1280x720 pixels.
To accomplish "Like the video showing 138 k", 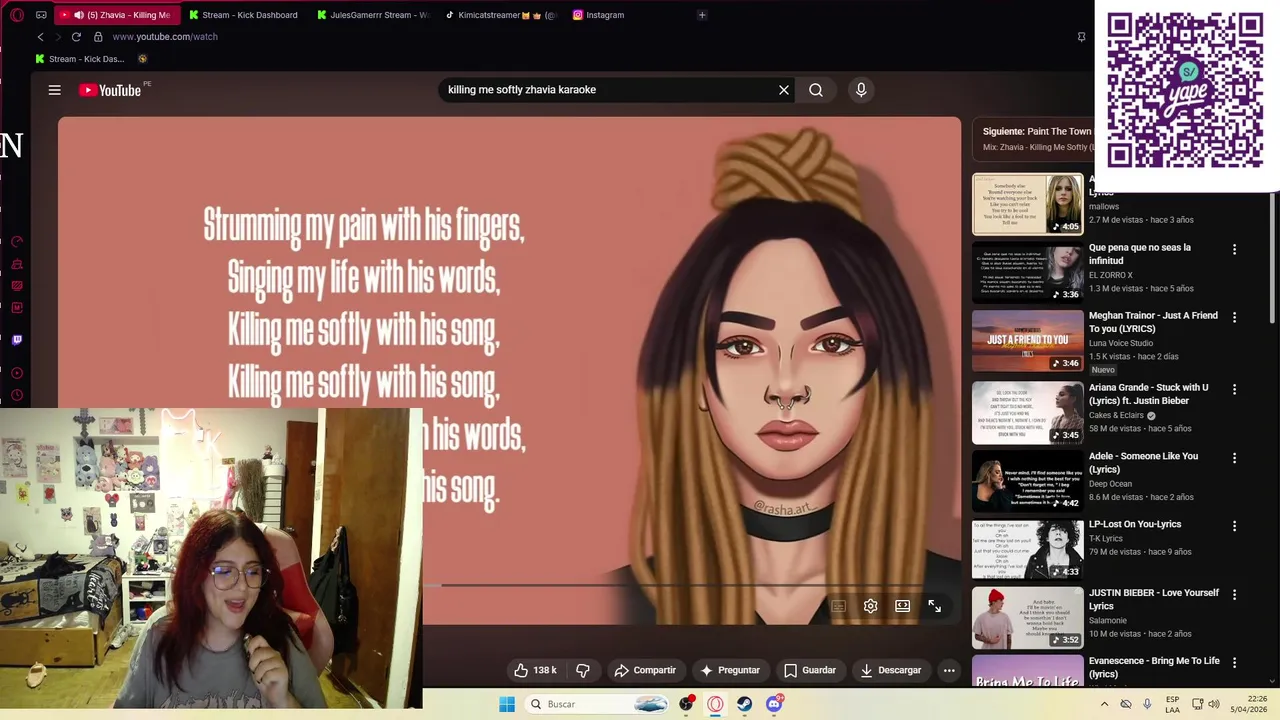I will point(535,670).
